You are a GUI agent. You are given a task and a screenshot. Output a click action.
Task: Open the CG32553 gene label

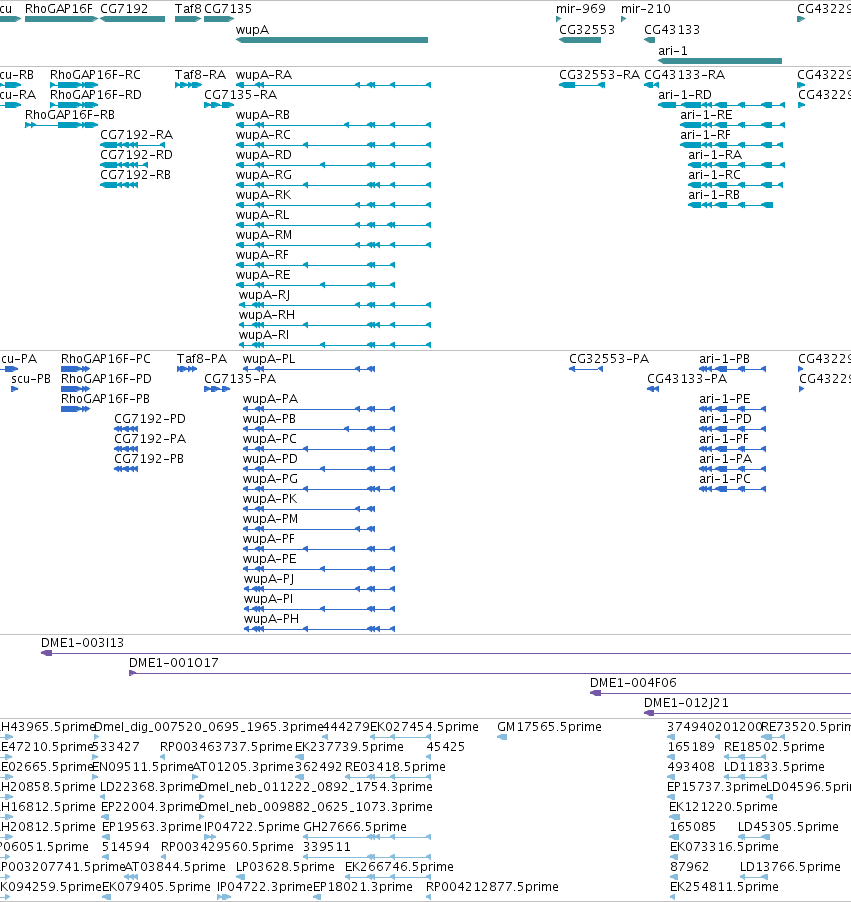tap(587, 30)
